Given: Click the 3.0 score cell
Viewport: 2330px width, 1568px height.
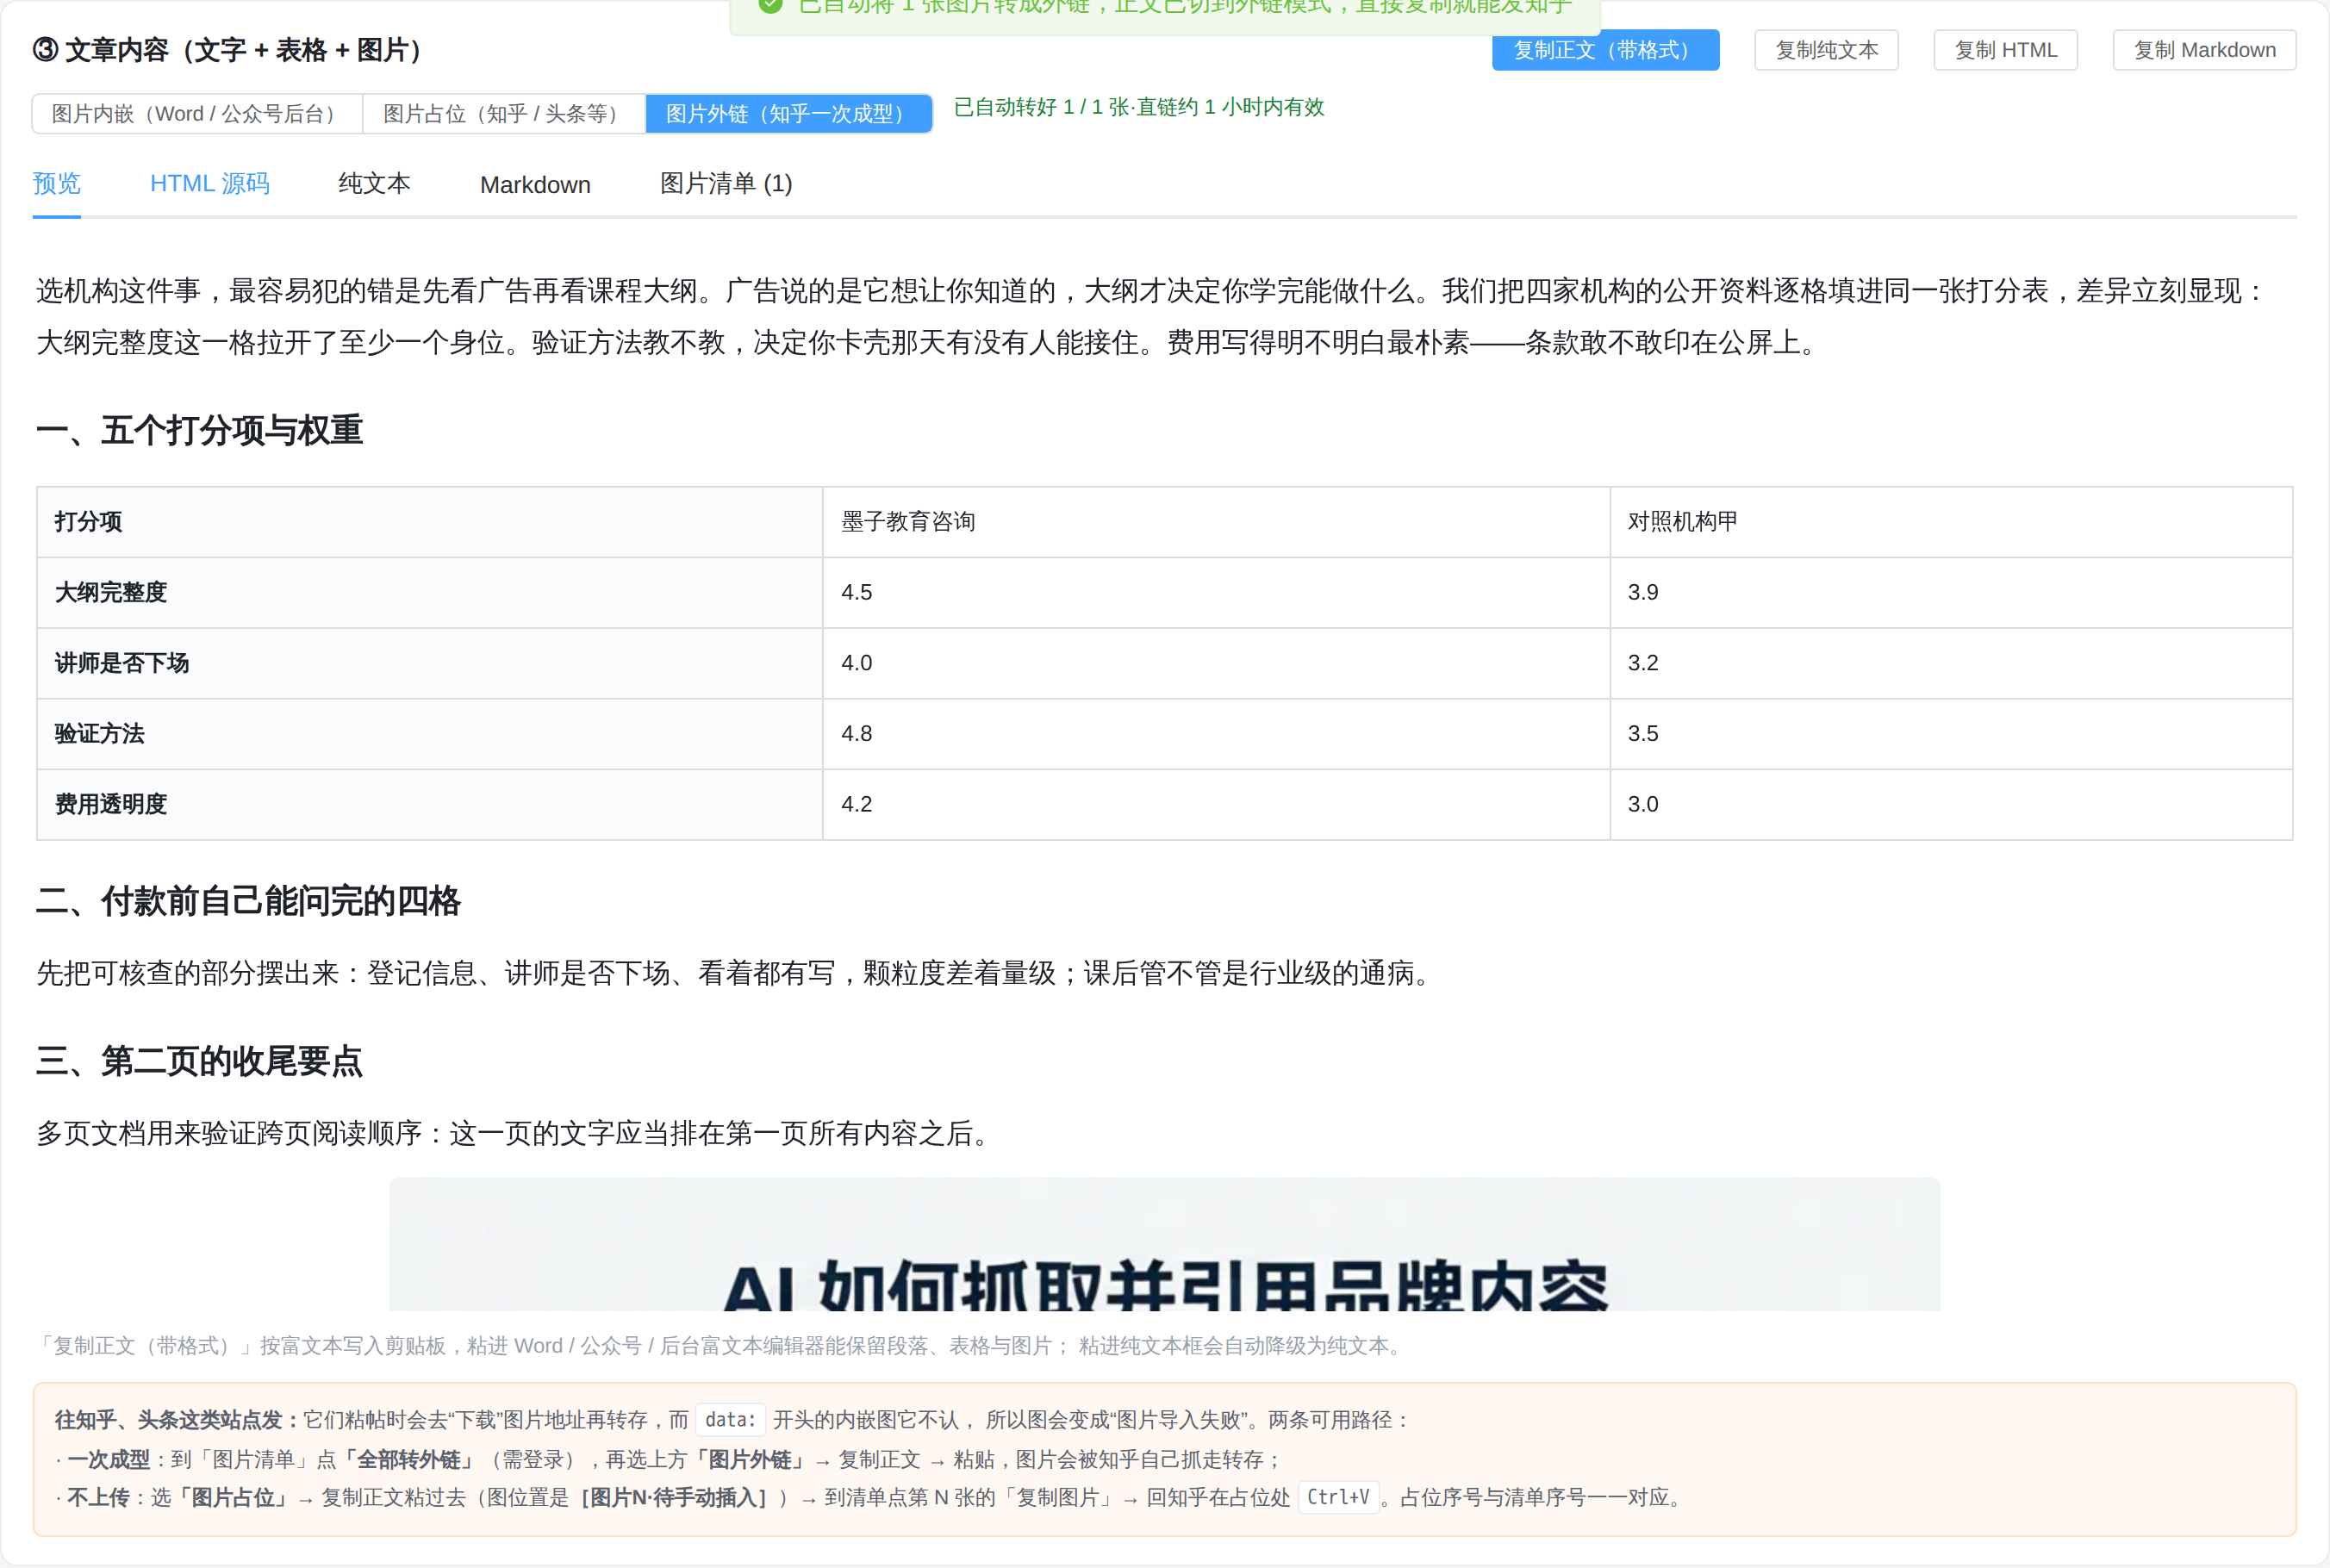Looking at the screenshot, I should (x=1951, y=805).
